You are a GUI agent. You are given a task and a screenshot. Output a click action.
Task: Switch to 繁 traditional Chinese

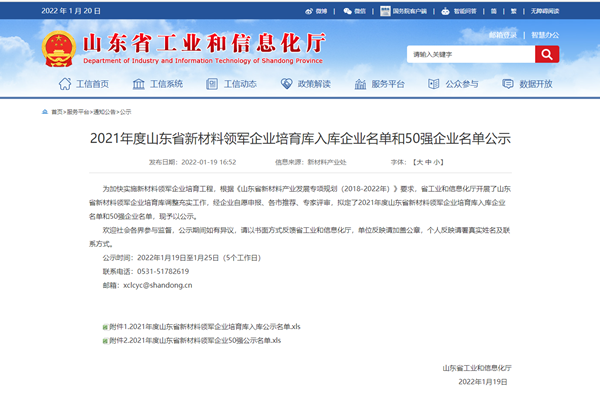pyautogui.click(x=512, y=10)
